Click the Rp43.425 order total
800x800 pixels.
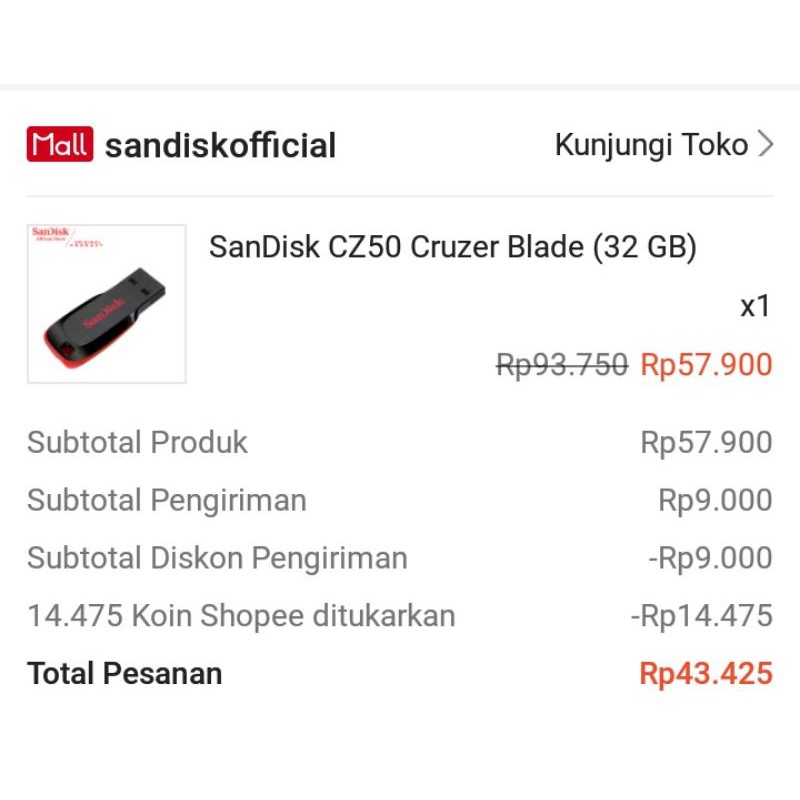pyautogui.click(x=706, y=674)
